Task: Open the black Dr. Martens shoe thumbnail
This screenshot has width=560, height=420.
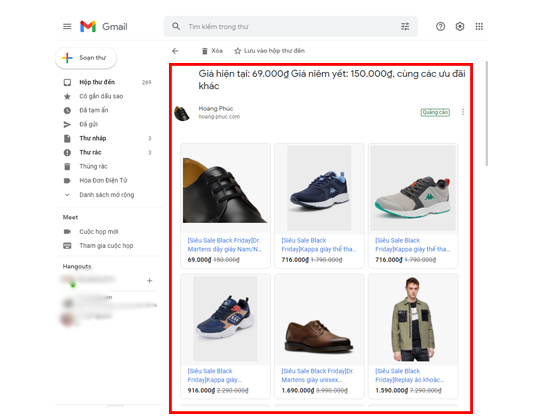Action: coord(225,189)
